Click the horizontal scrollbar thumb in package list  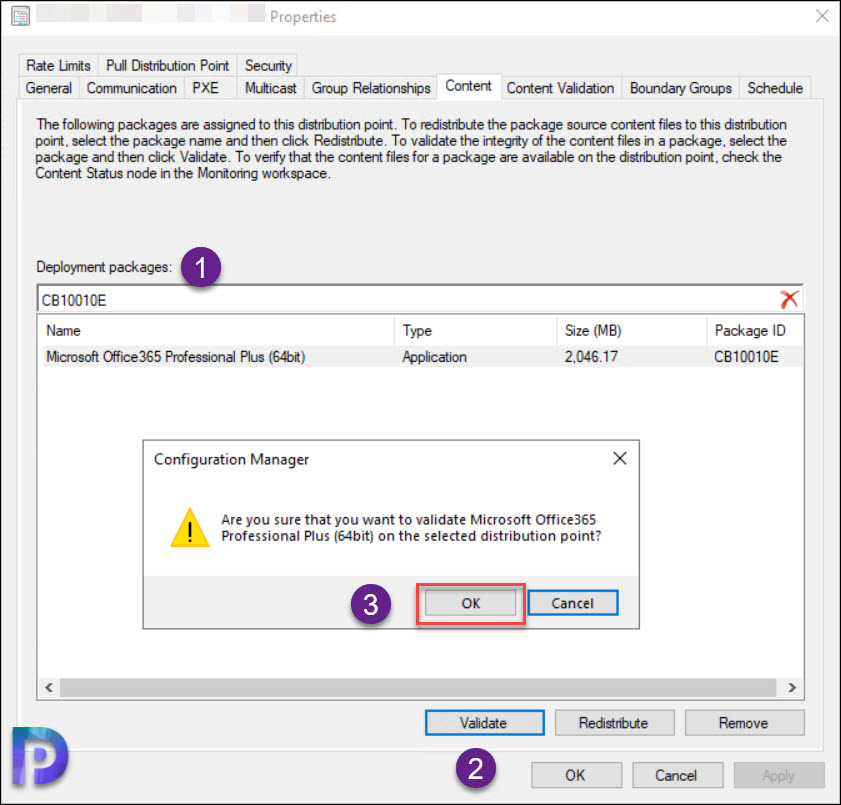418,687
